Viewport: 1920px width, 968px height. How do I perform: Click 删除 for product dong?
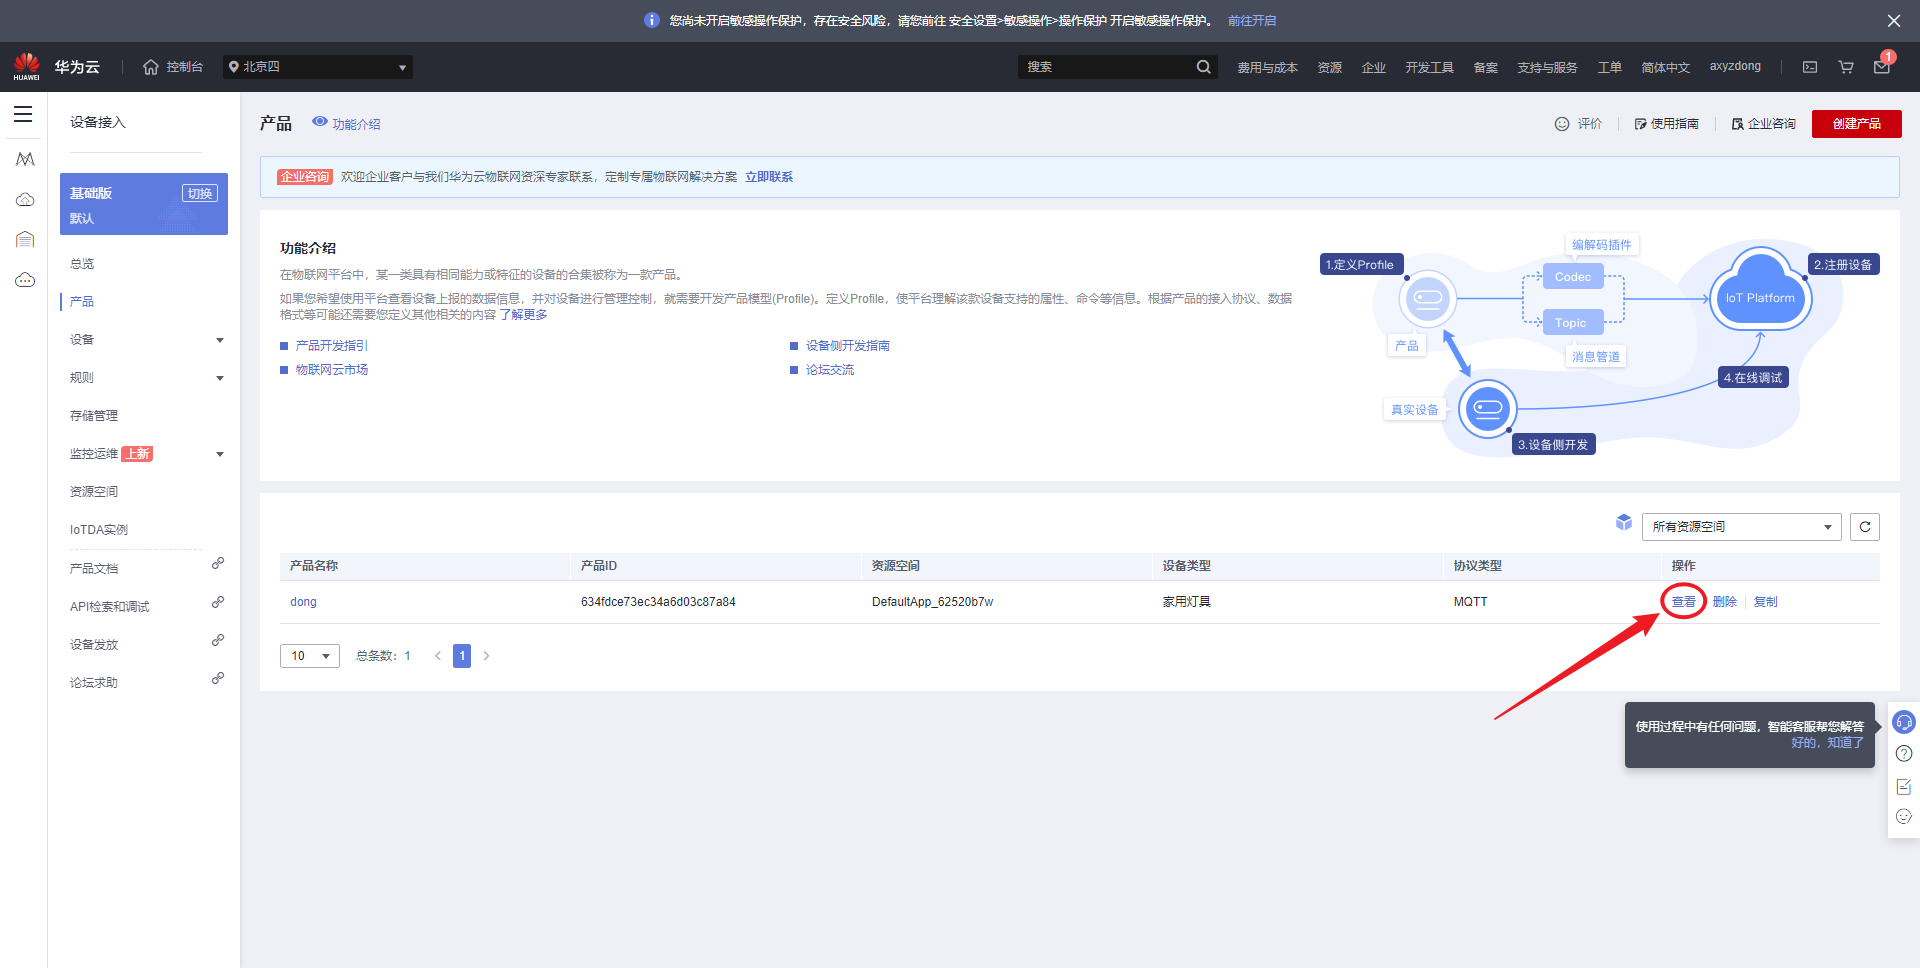click(1725, 602)
